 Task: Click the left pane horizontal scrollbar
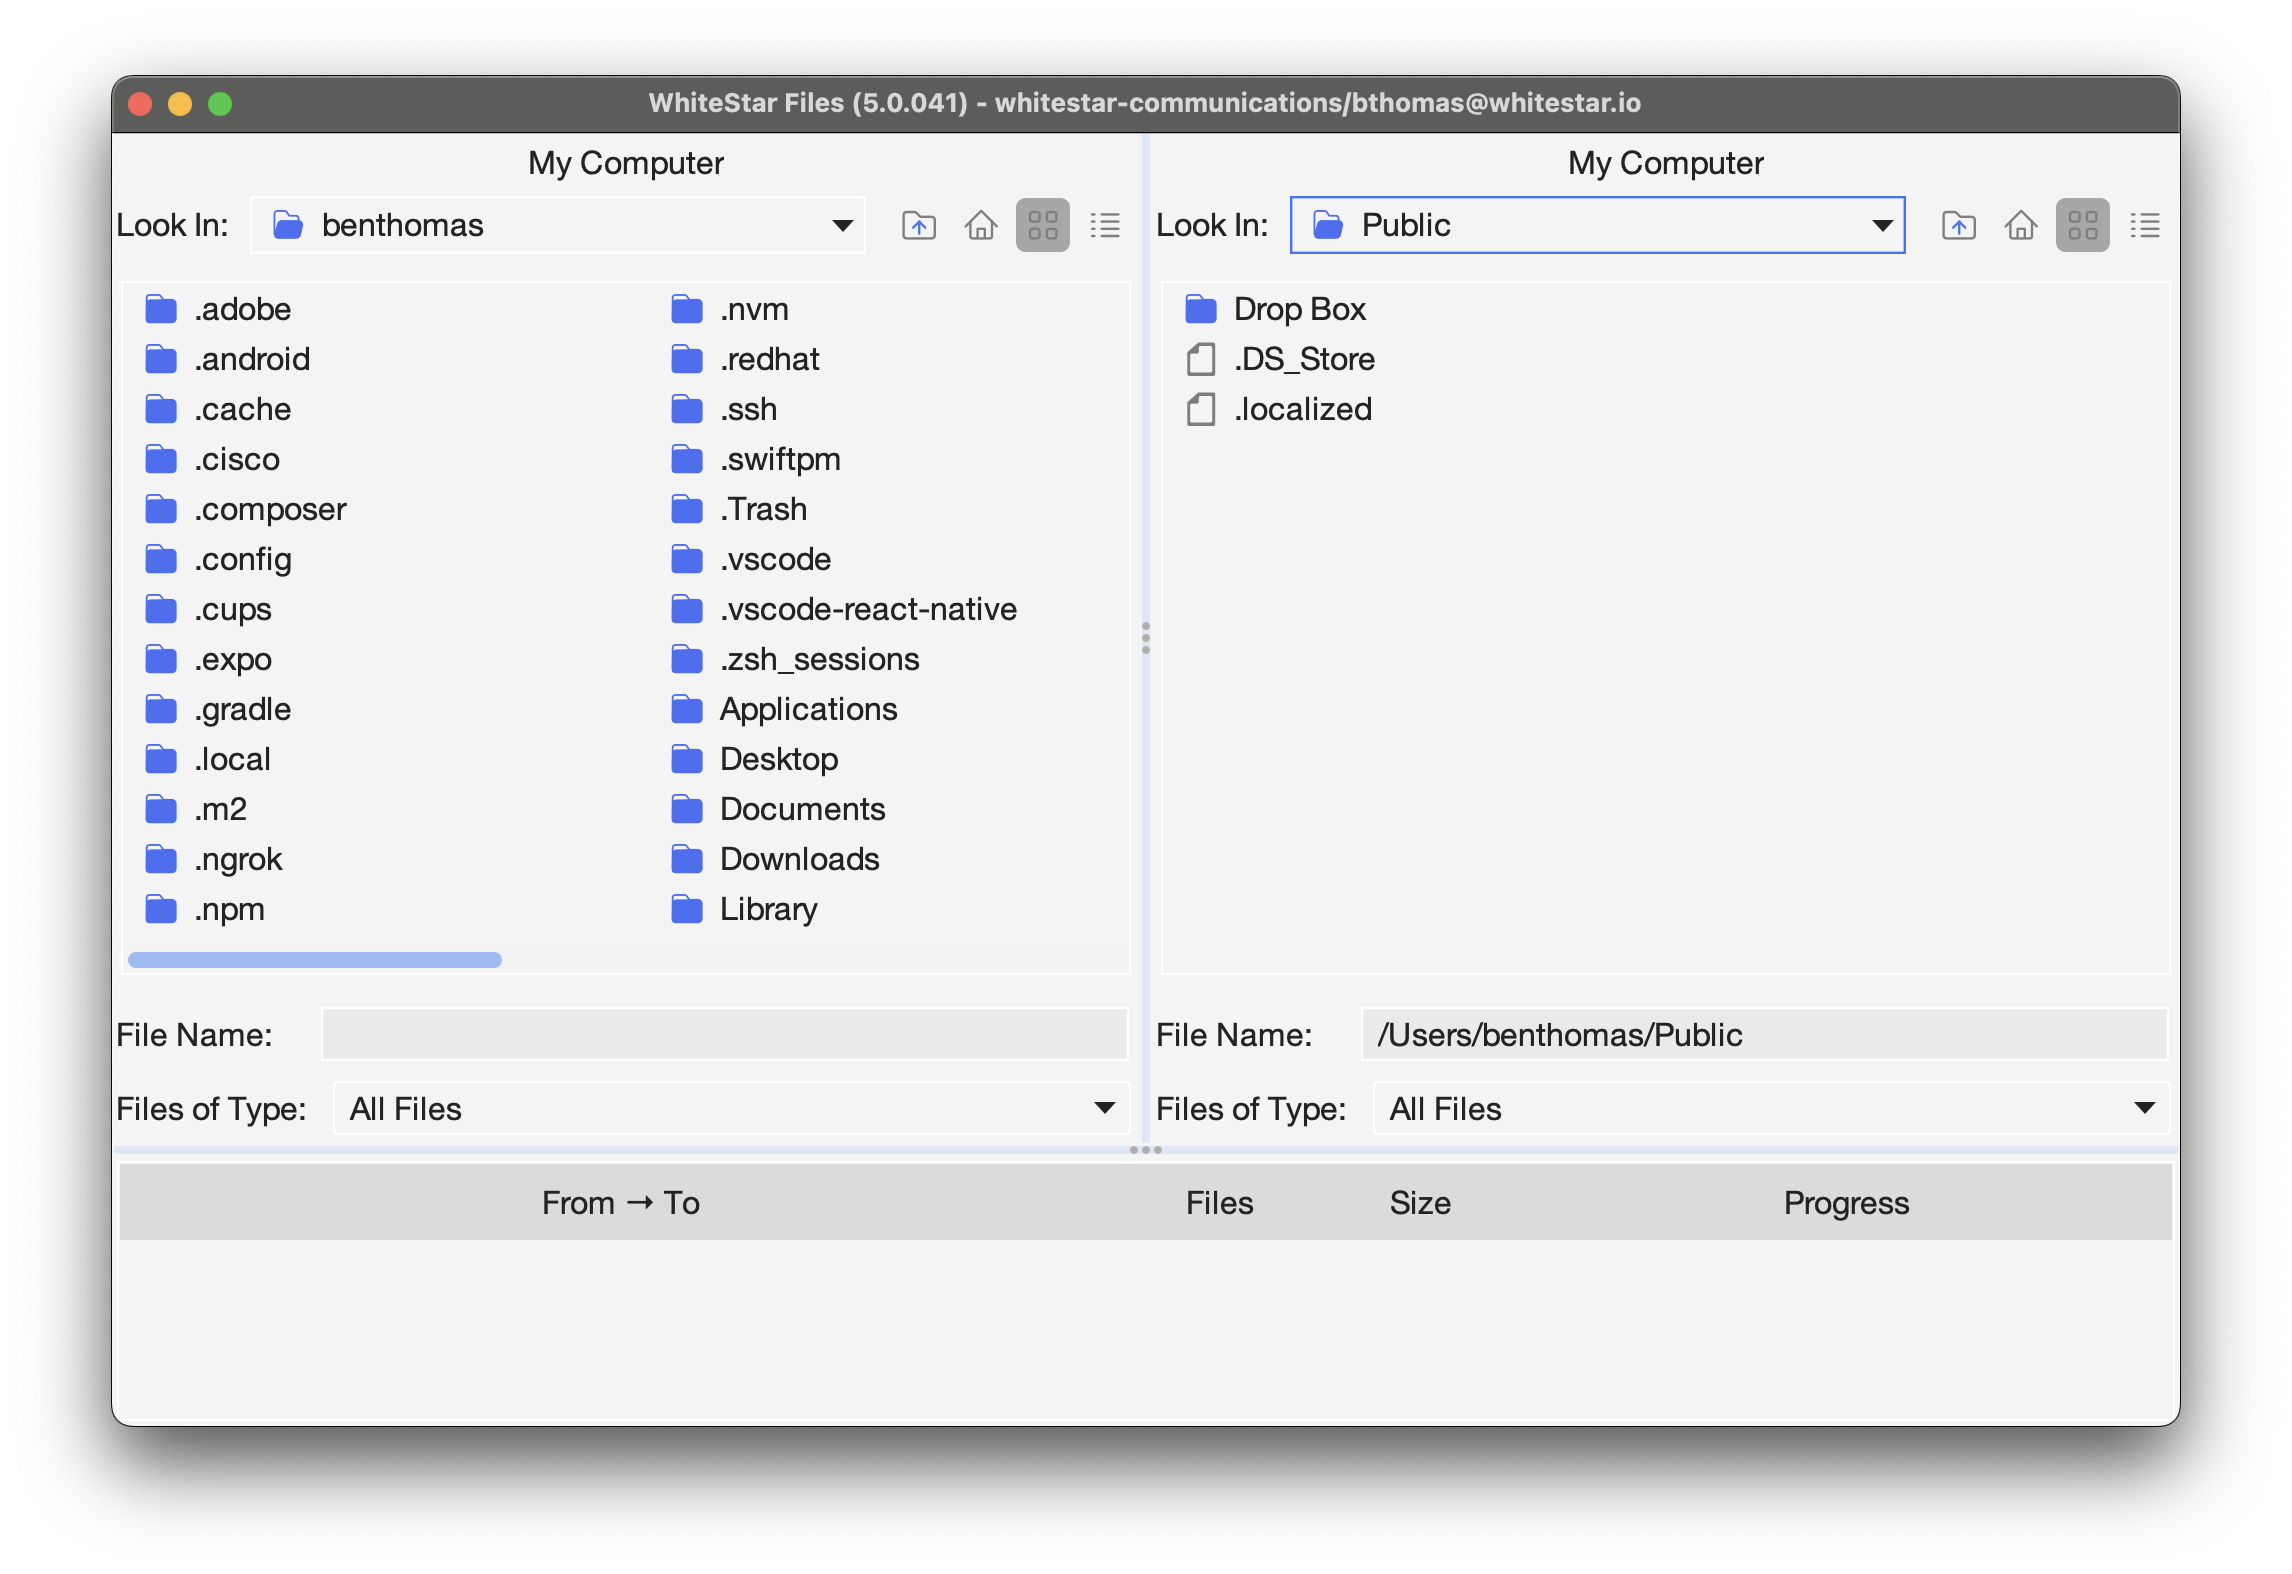[x=315, y=960]
